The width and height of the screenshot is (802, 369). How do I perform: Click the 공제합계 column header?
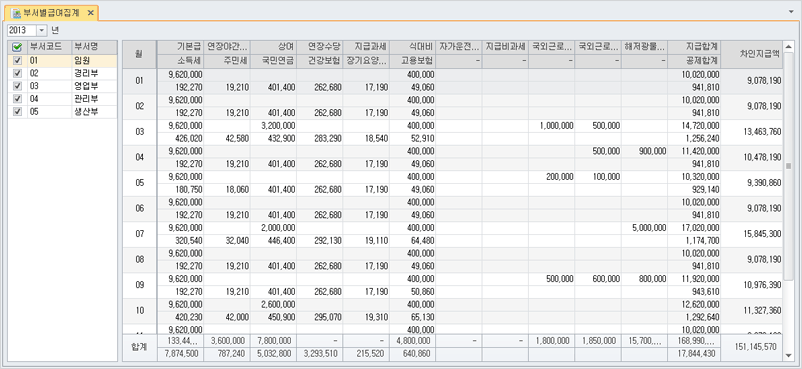tap(694, 61)
